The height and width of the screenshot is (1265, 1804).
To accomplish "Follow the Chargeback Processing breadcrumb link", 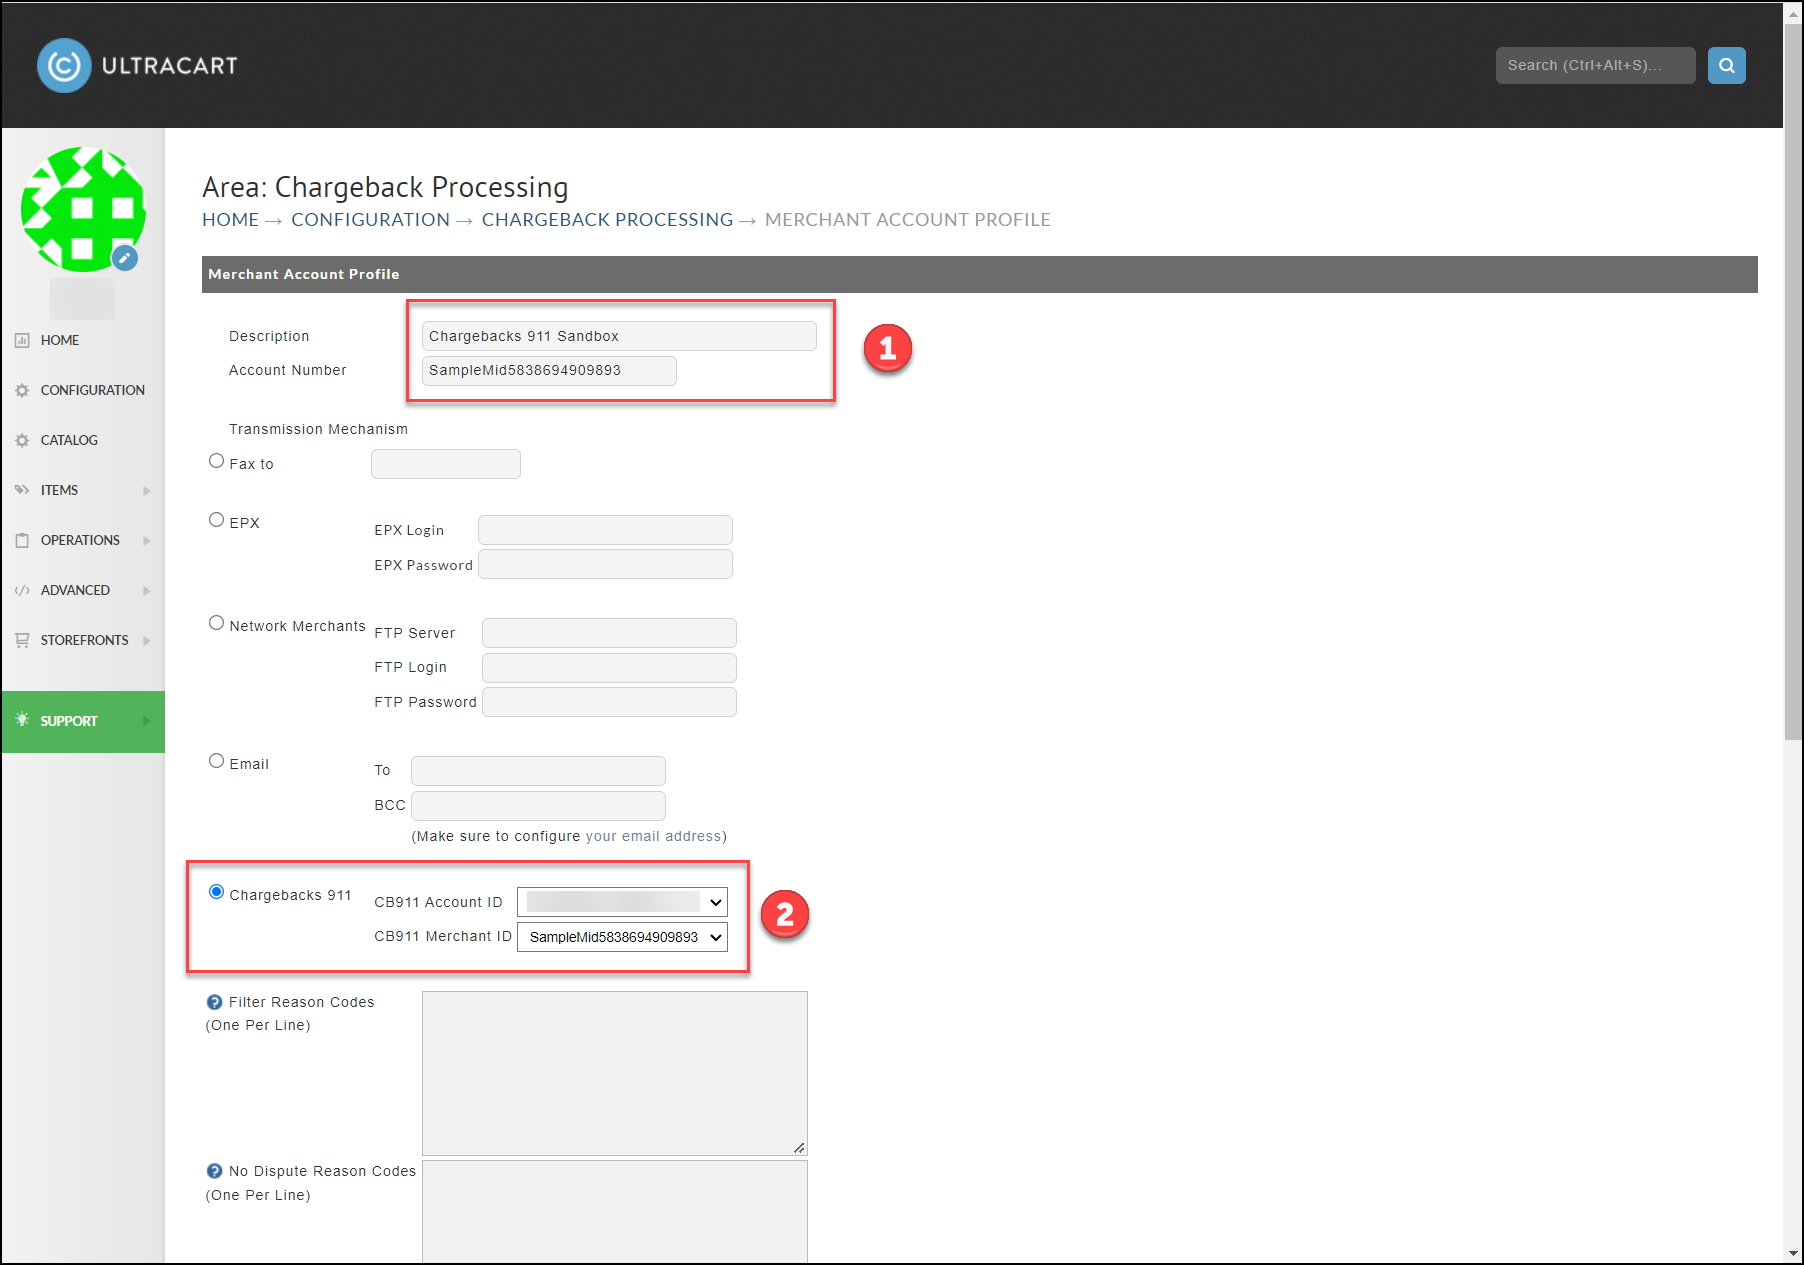I will [x=607, y=219].
